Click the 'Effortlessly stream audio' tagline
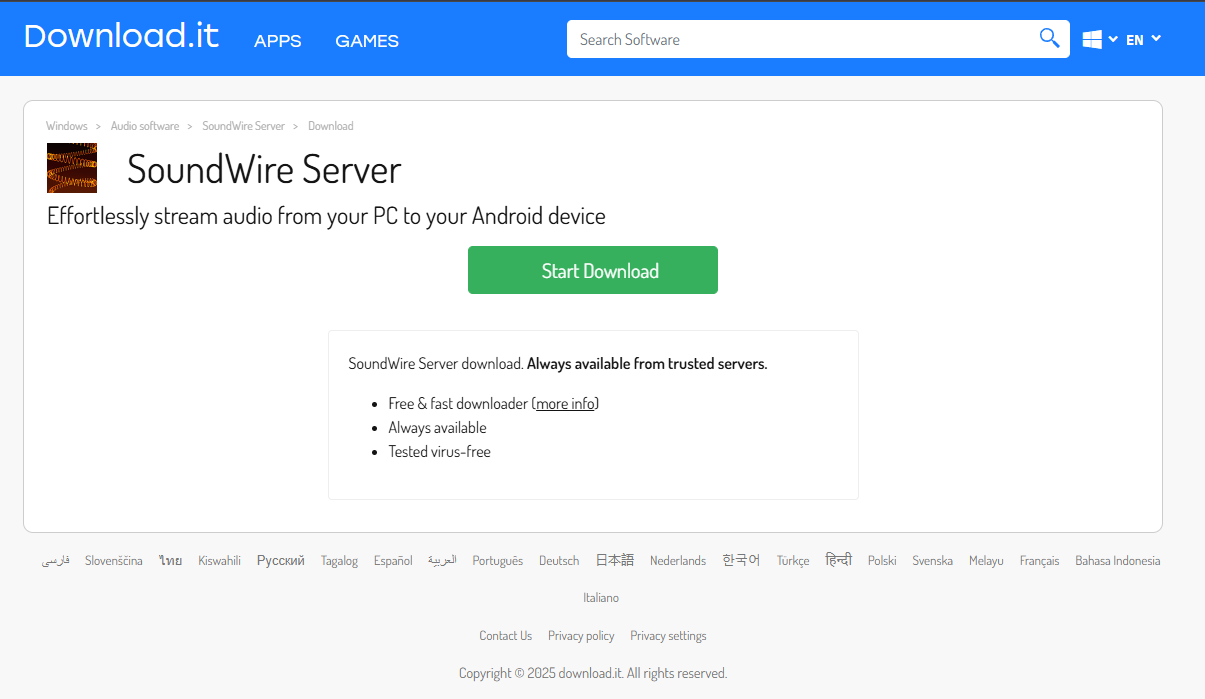 tap(326, 216)
